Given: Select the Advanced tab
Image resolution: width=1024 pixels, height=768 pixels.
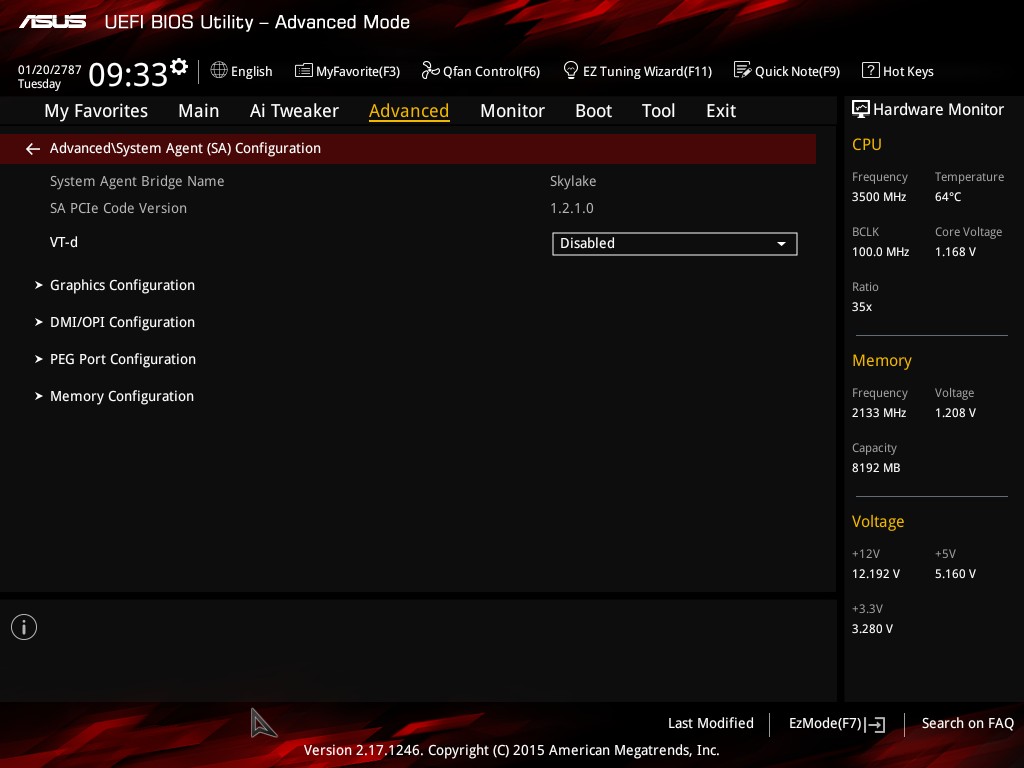Looking at the screenshot, I should 409,111.
